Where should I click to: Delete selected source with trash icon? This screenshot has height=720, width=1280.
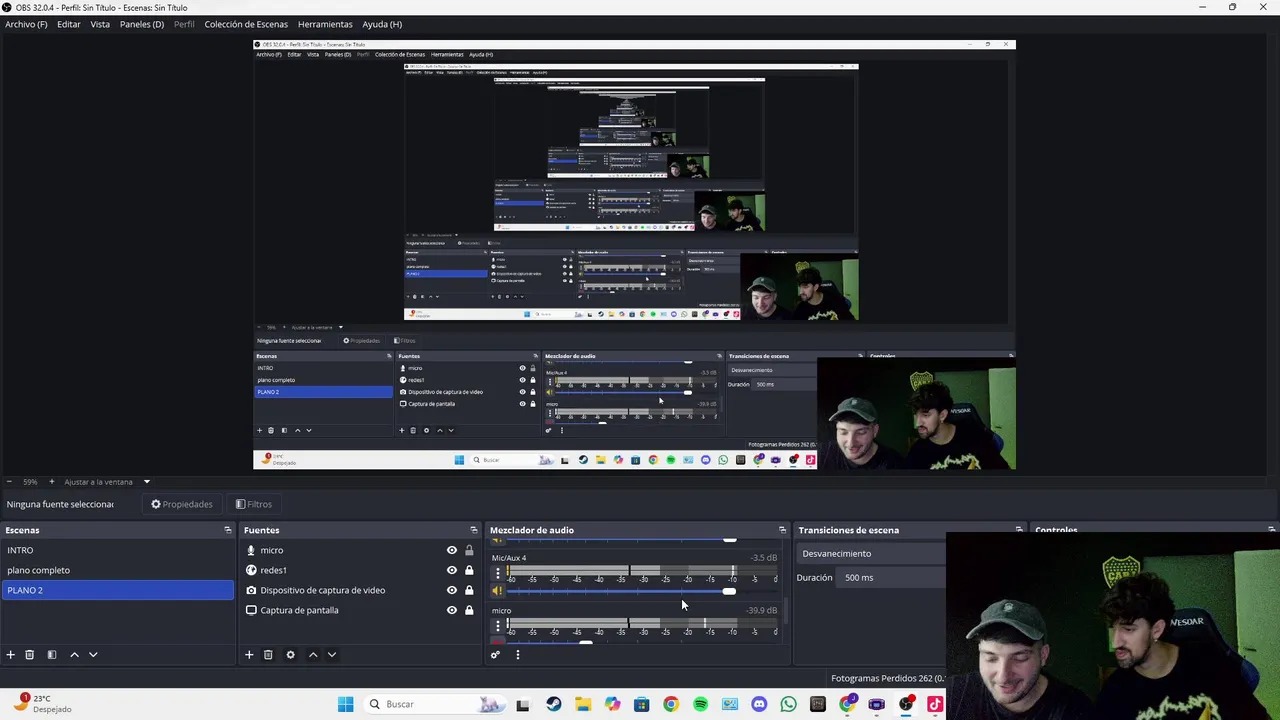268,655
